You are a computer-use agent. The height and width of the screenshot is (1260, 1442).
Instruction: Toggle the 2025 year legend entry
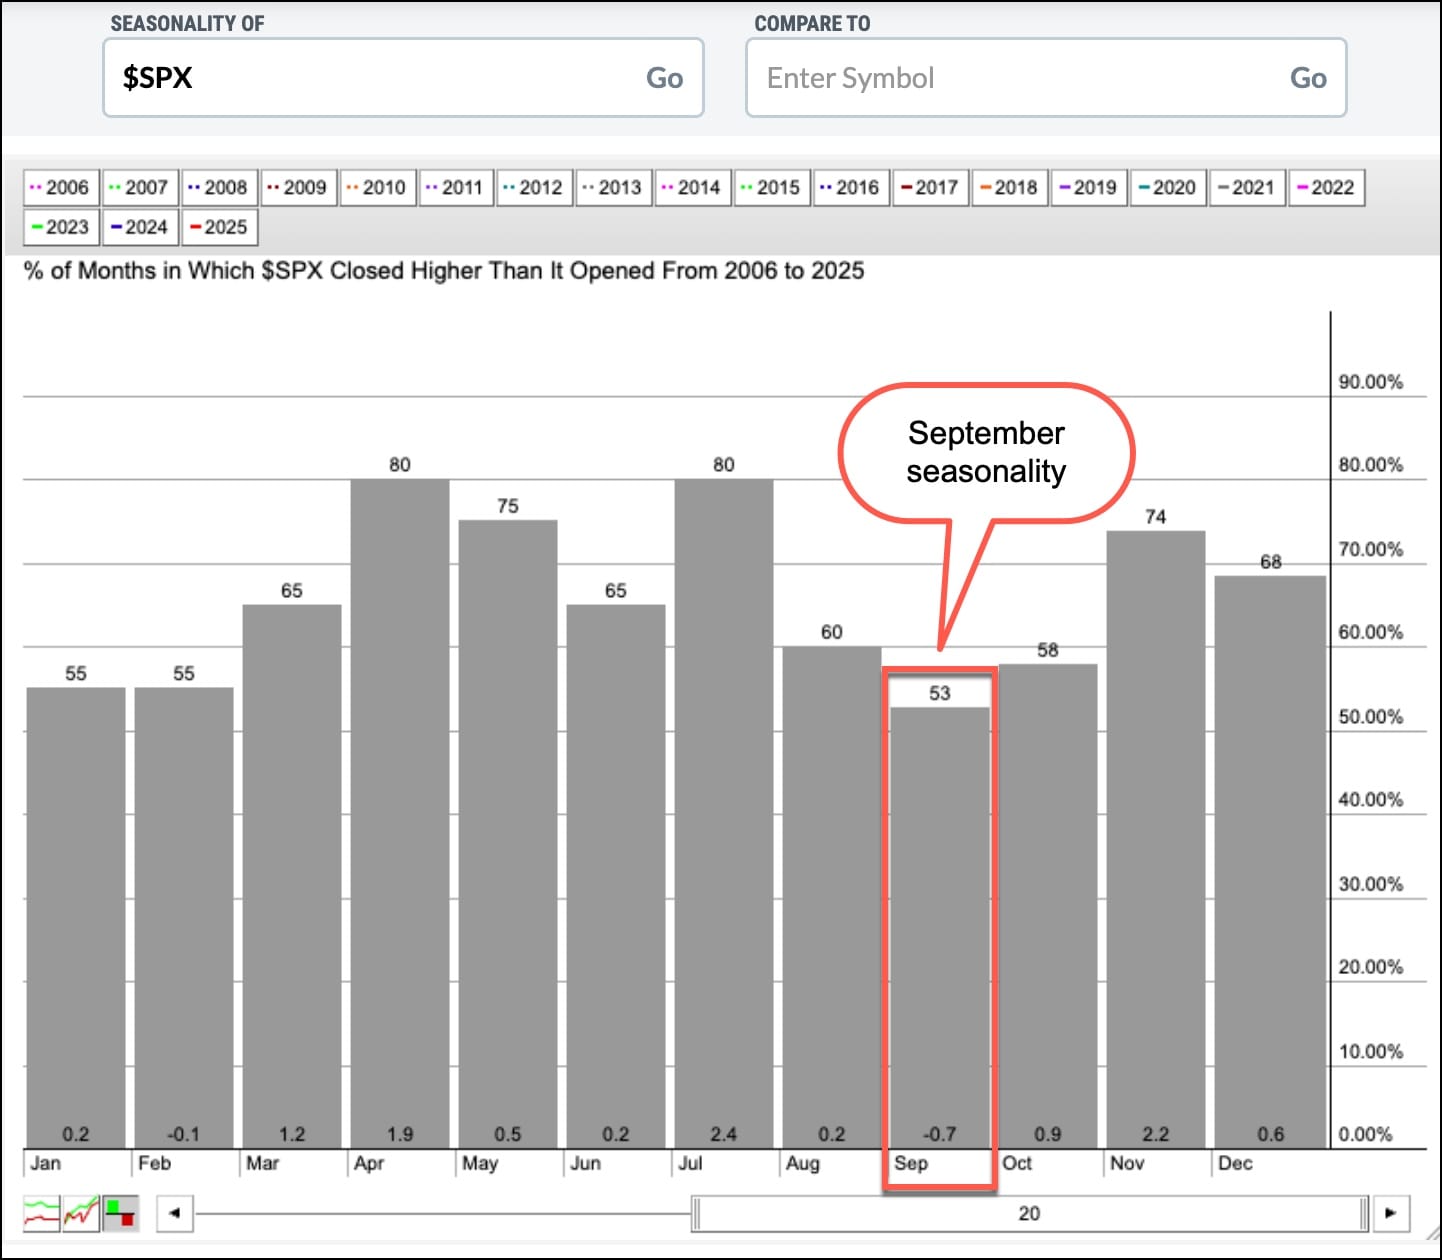click(219, 228)
